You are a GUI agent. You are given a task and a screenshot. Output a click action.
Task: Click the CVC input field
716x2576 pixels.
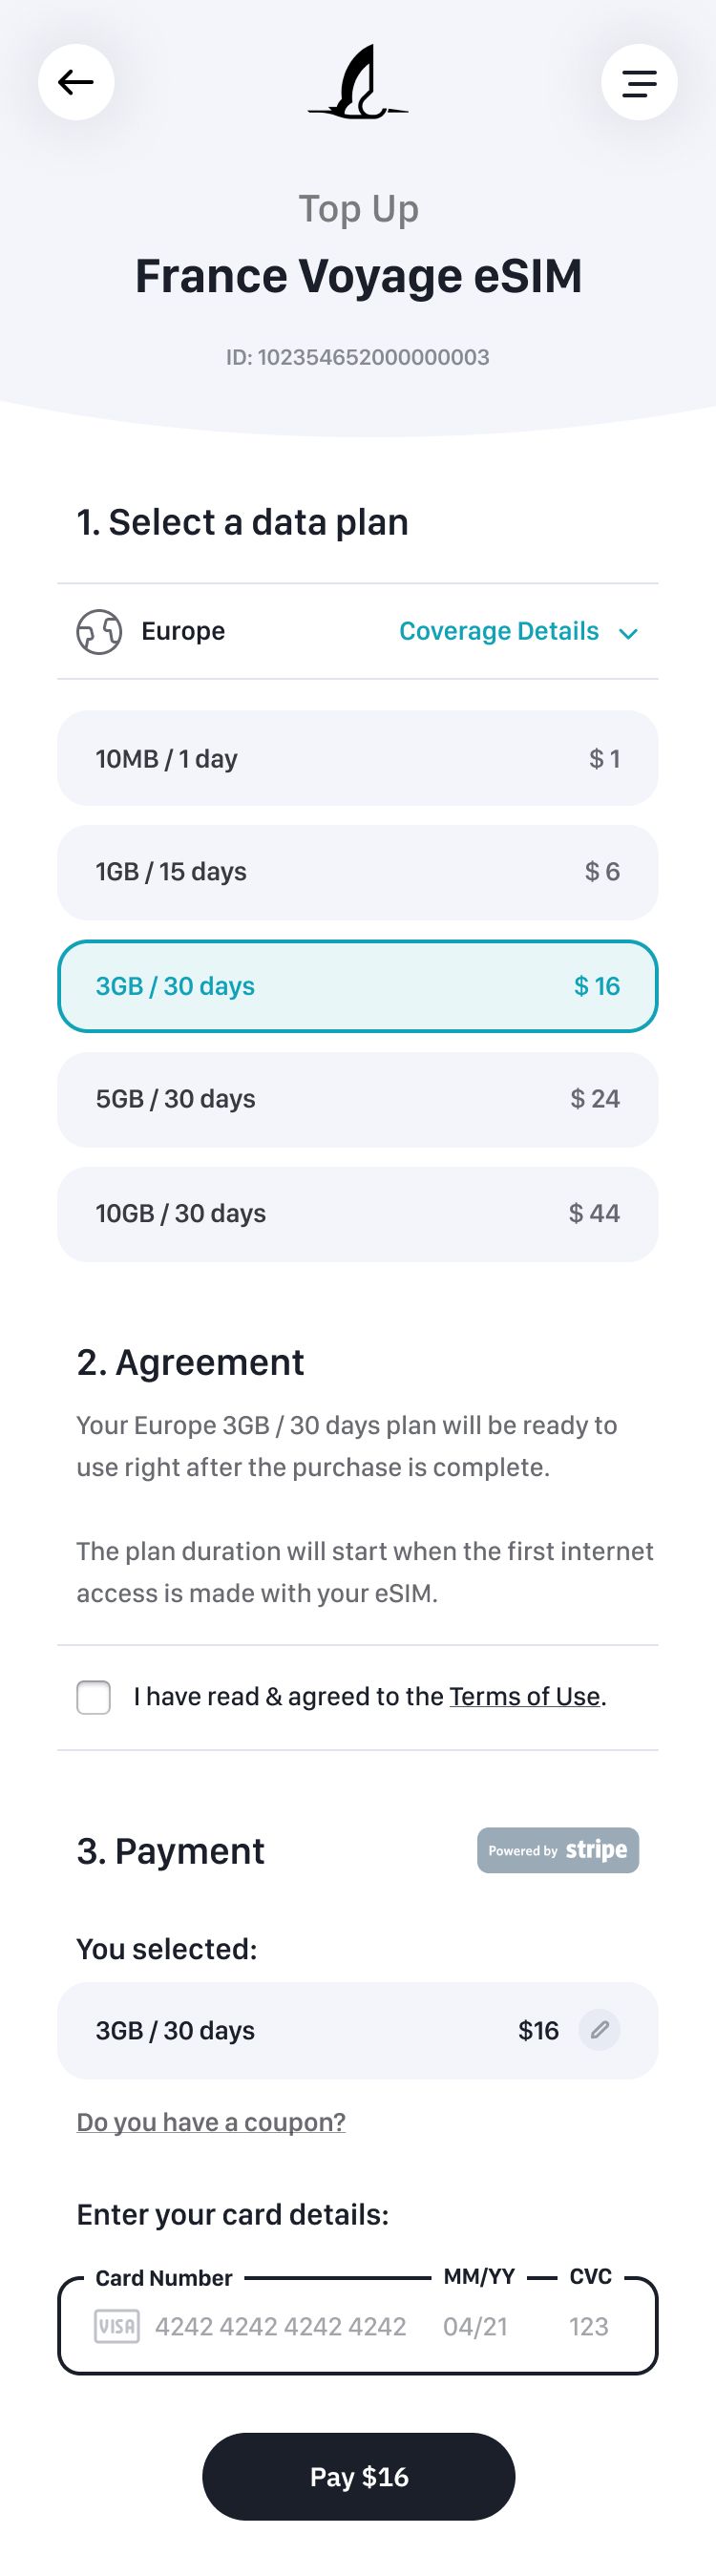coord(588,2327)
